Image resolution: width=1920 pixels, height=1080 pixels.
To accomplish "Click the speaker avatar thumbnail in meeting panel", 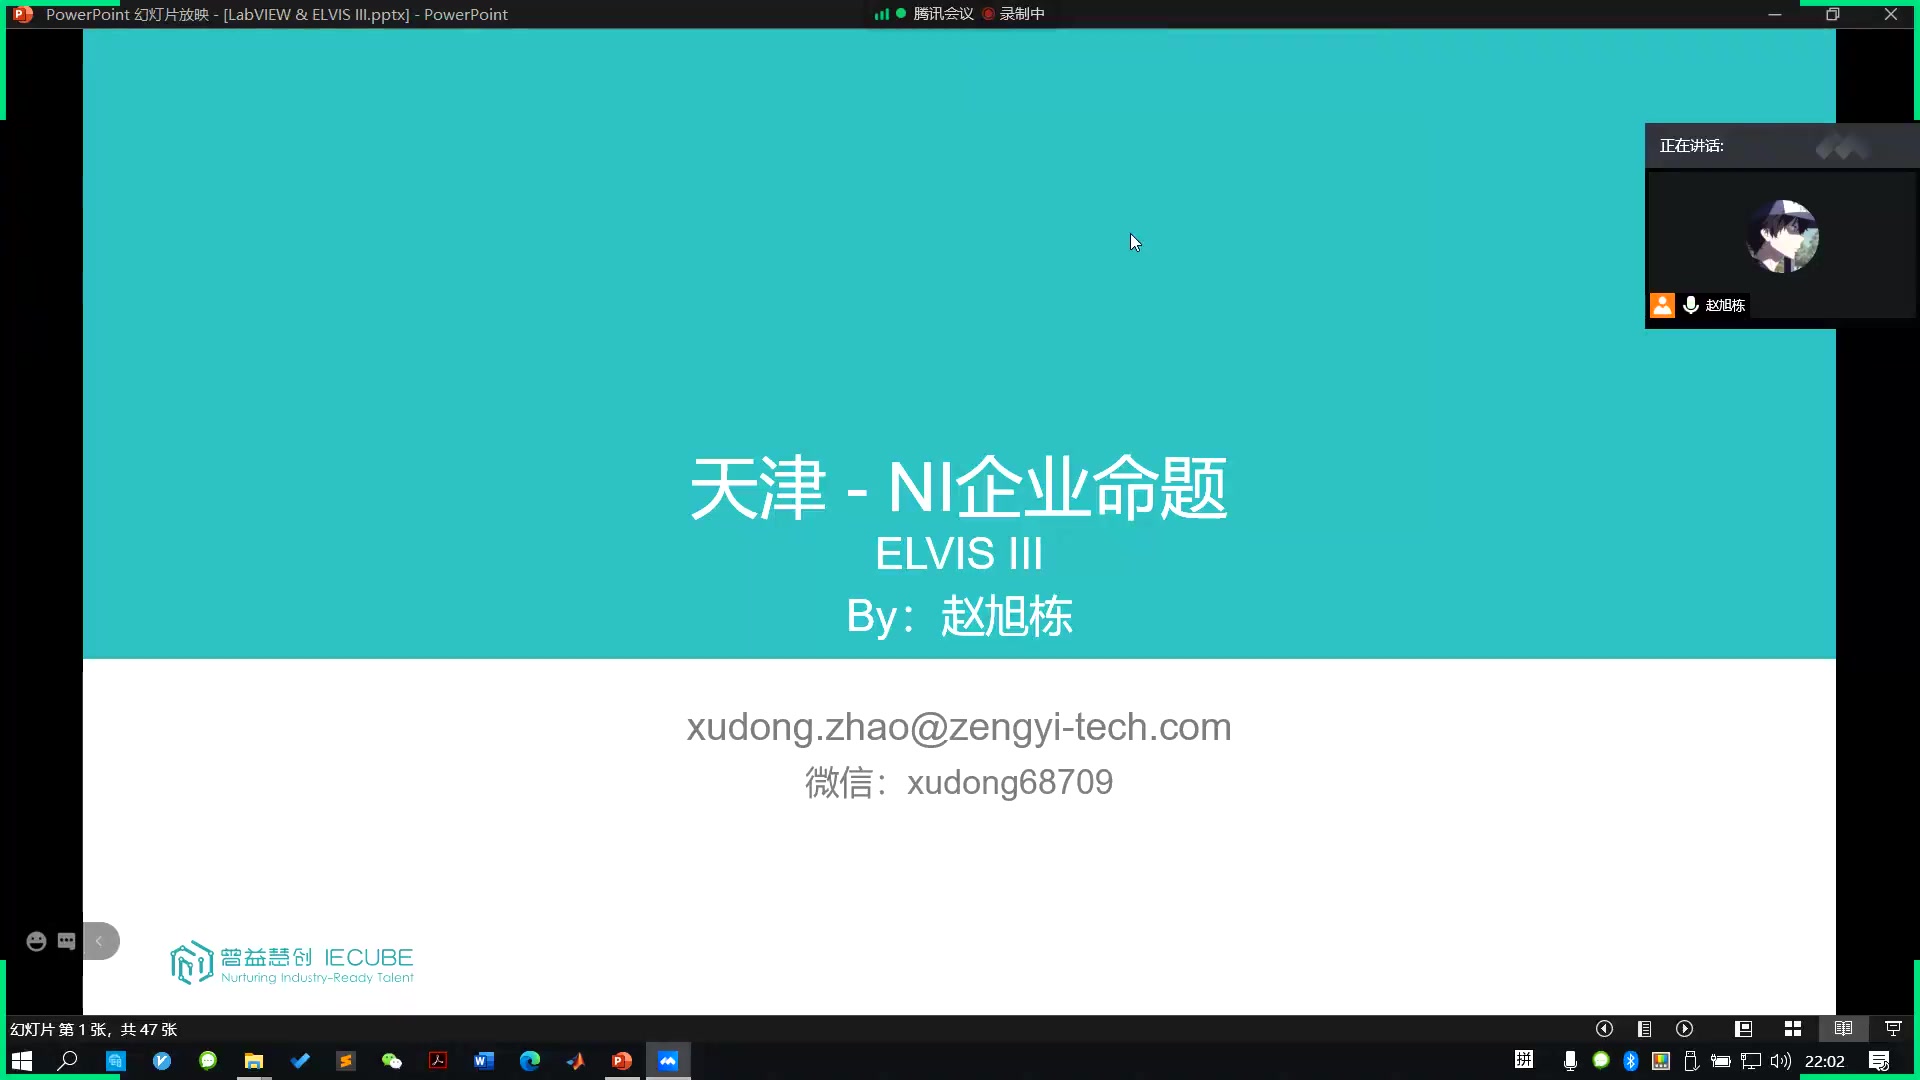I will [x=1782, y=237].
